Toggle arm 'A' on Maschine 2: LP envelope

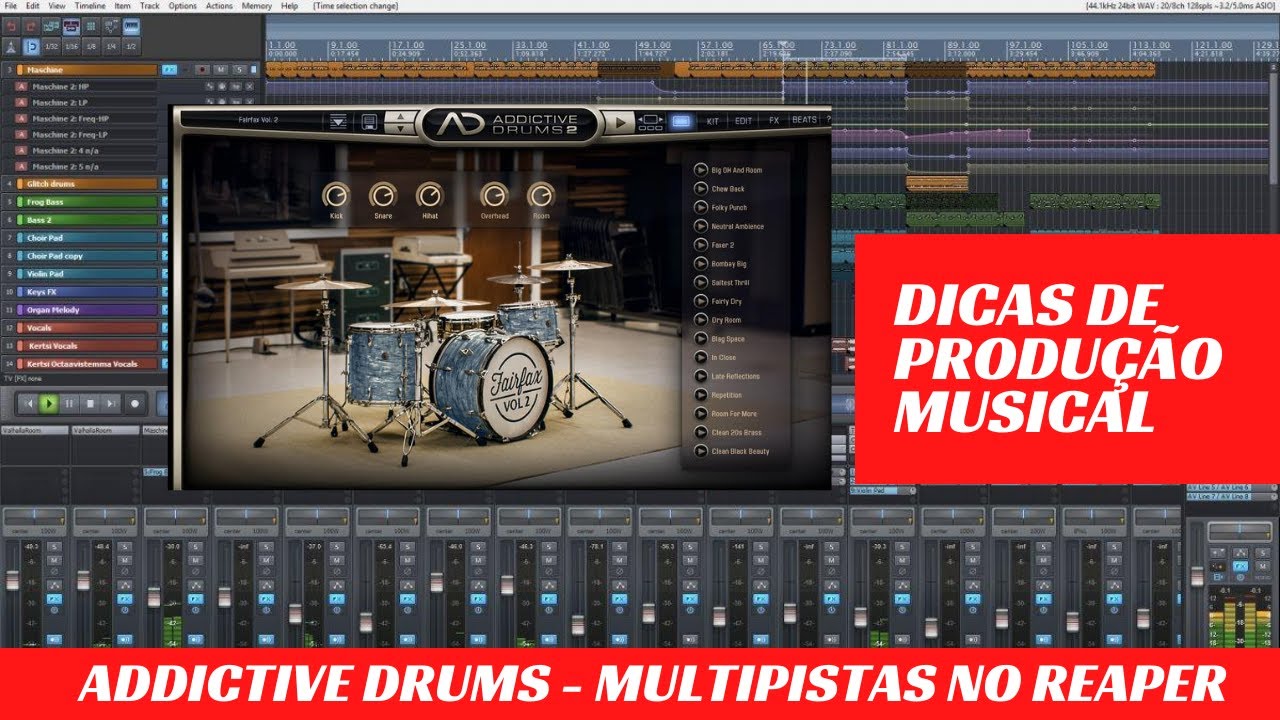pos(21,102)
